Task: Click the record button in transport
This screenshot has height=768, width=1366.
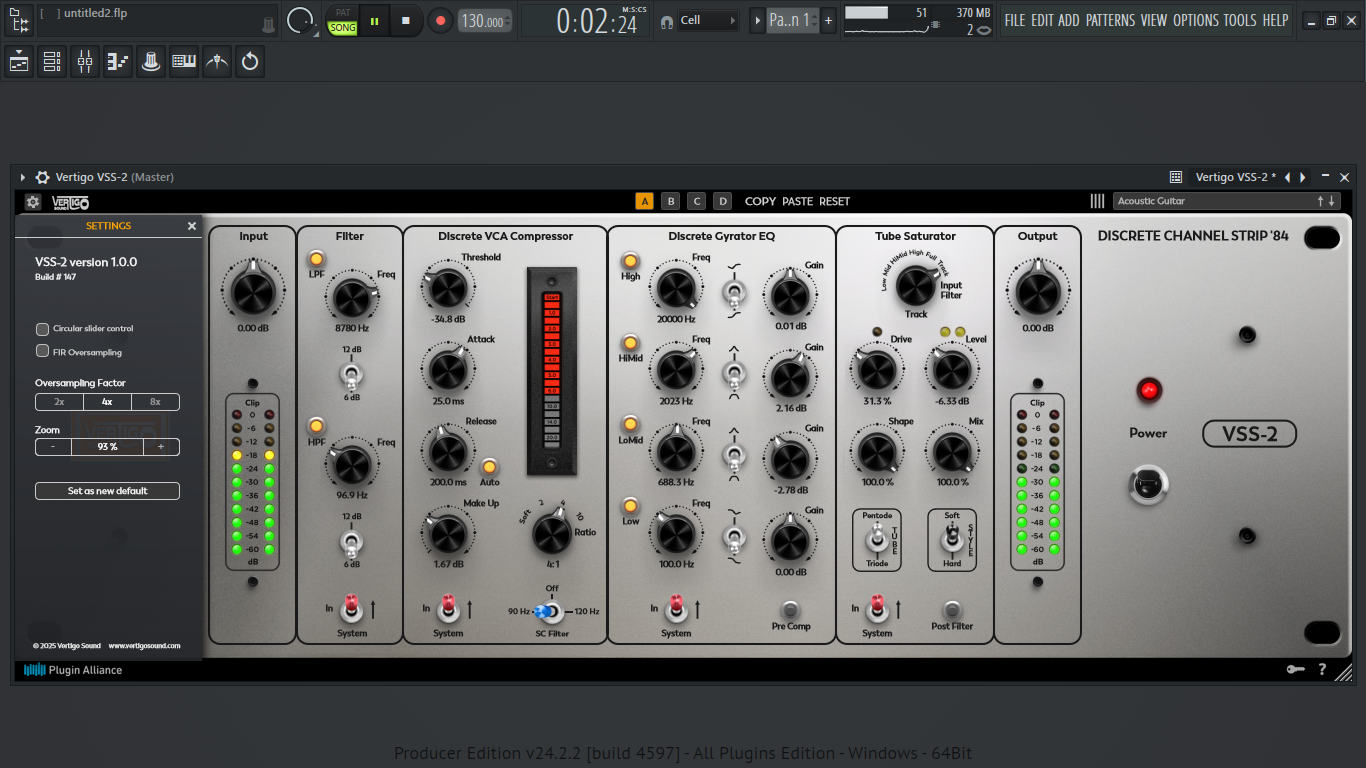Action: click(x=440, y=20)
